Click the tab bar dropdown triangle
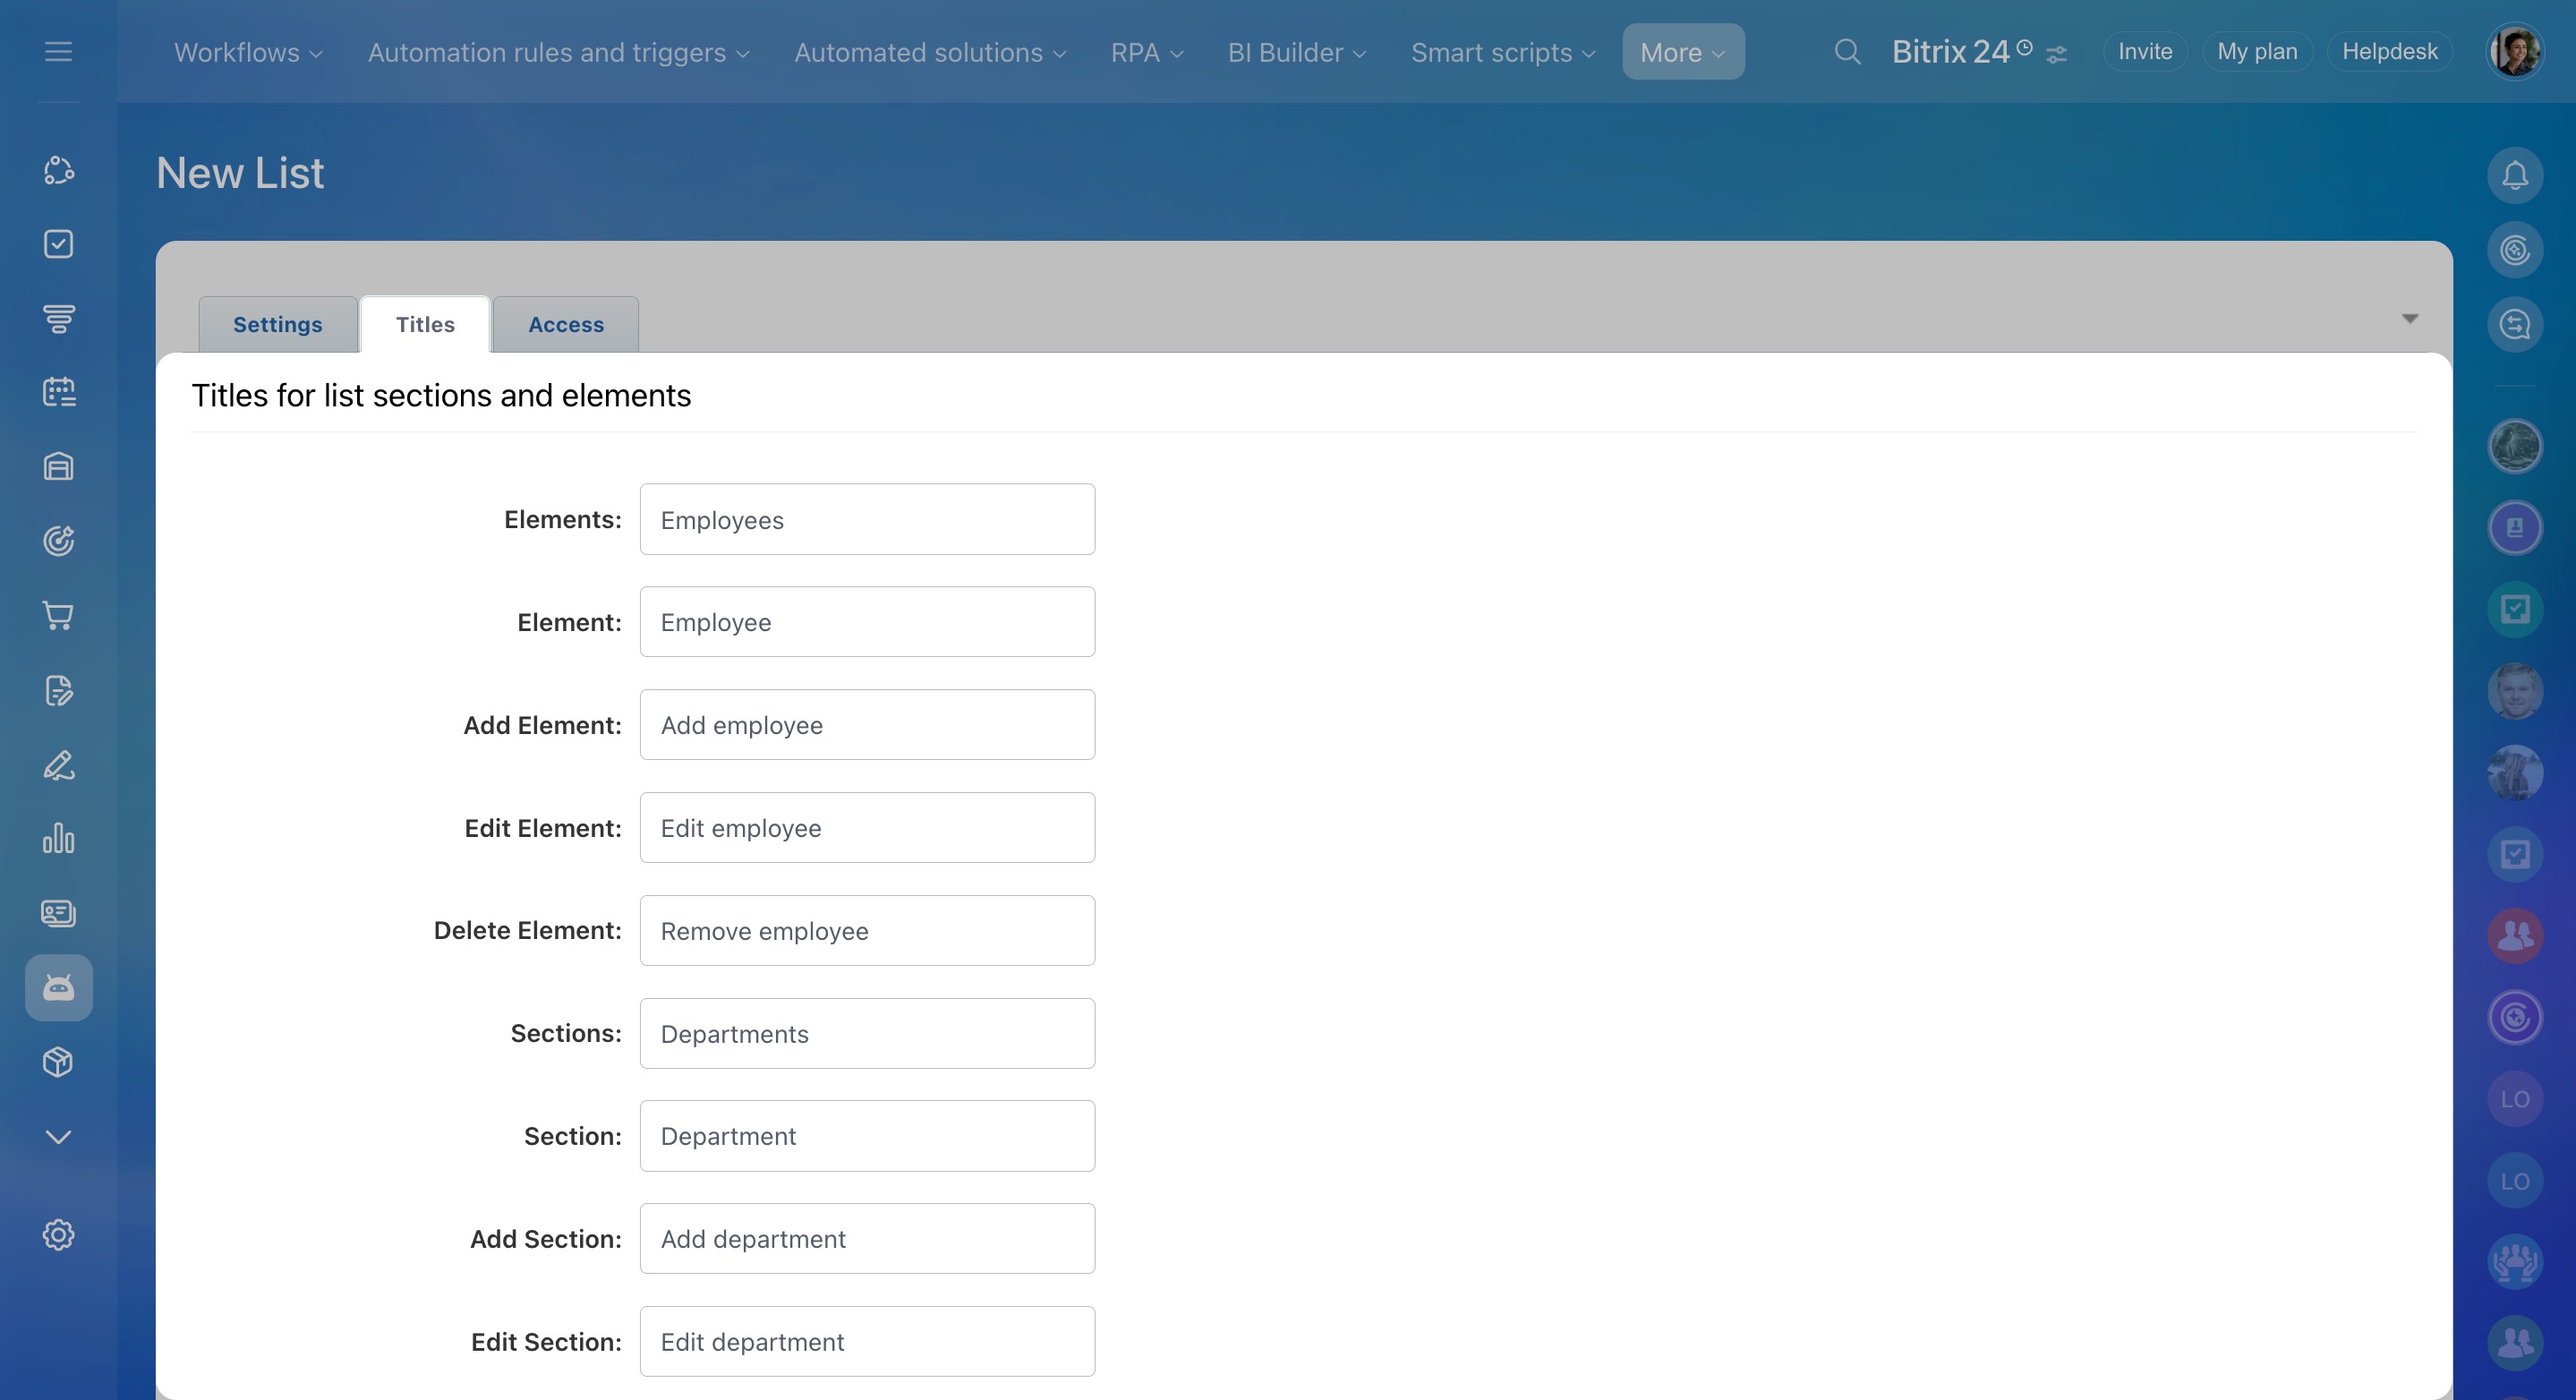Image resolution: width=2576 pixels, height=1400 pixels. (2410, 319)
